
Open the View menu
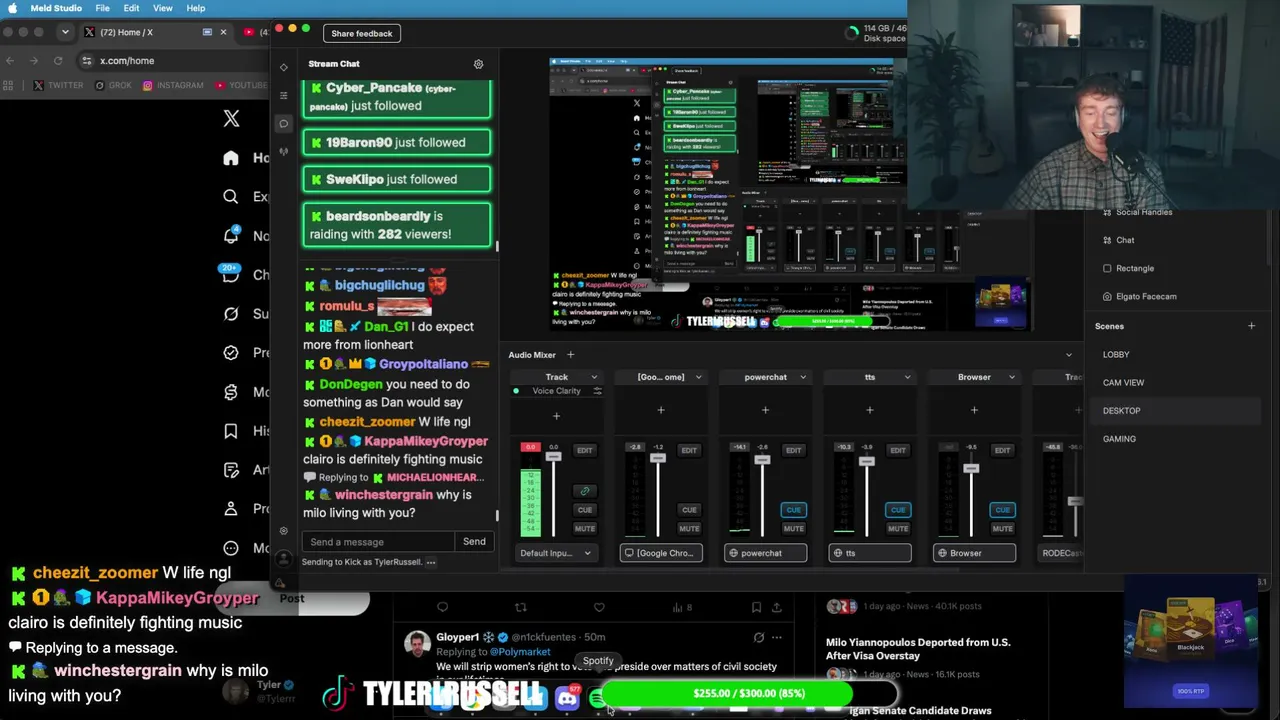(162, 8)
